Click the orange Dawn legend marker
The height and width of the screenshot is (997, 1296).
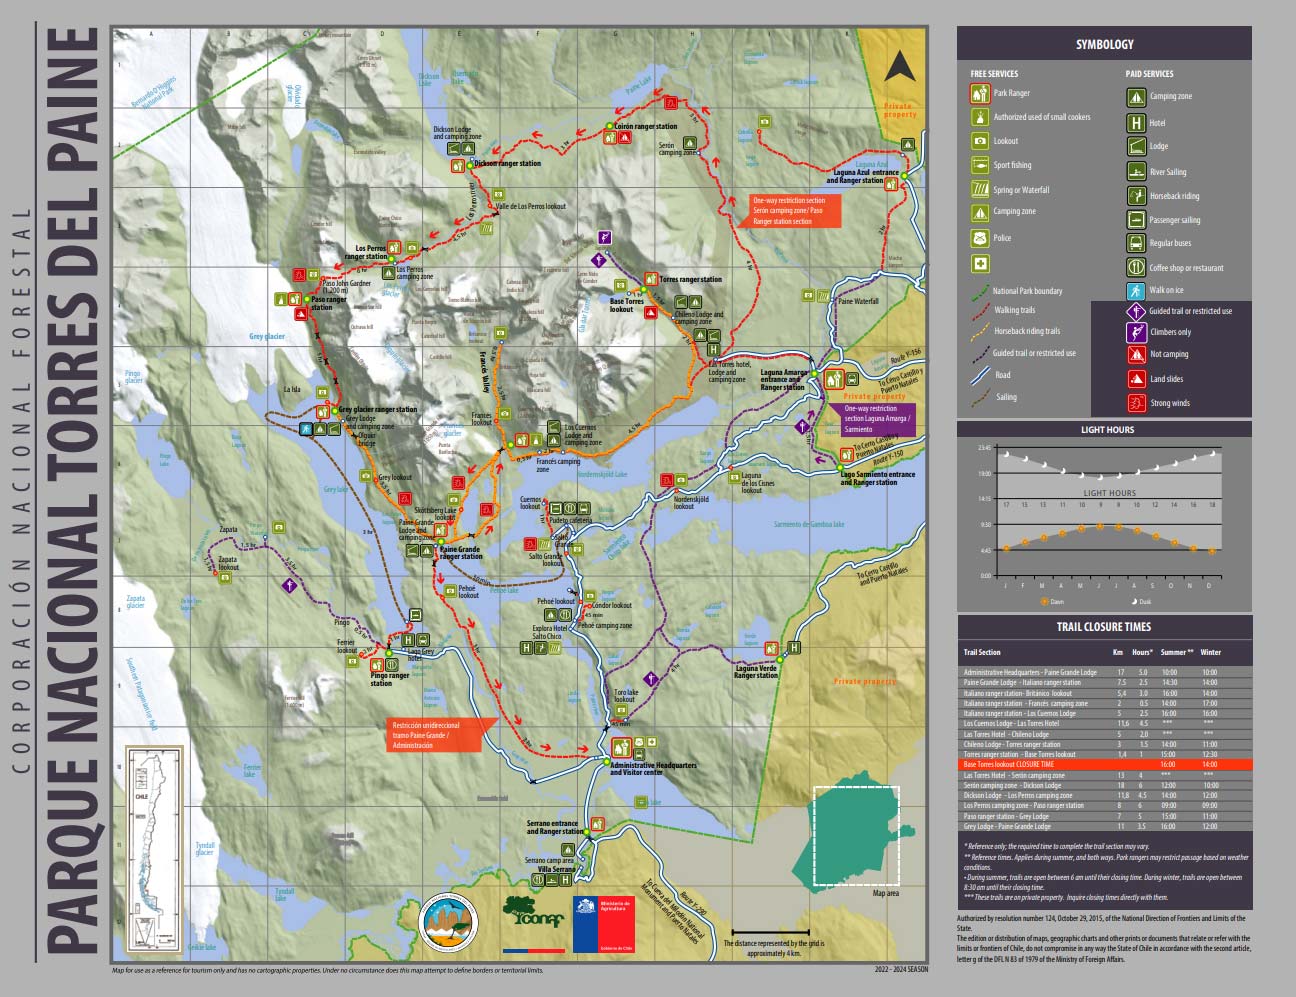pyautogui.click(x=1045, y=602)
